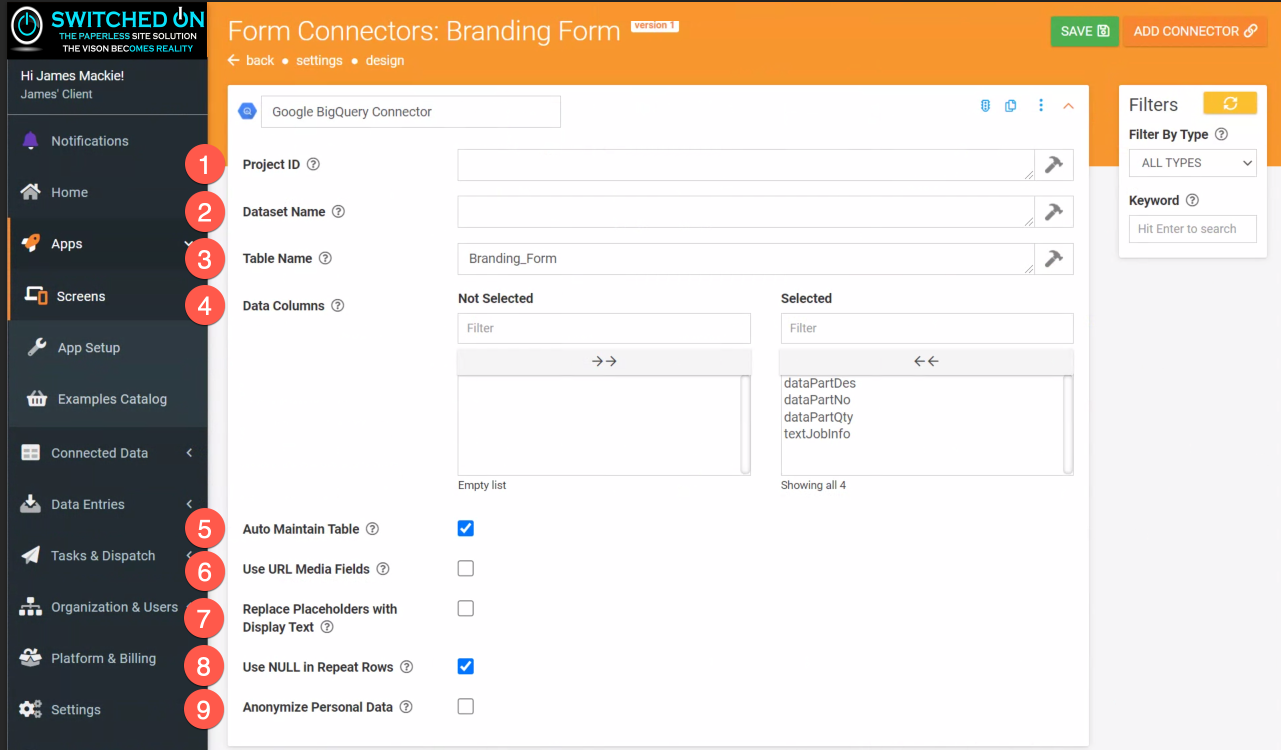Click the connector name field Google BigQuery Connector
The image size is (1281, 750).
click(x=411, y=112)
